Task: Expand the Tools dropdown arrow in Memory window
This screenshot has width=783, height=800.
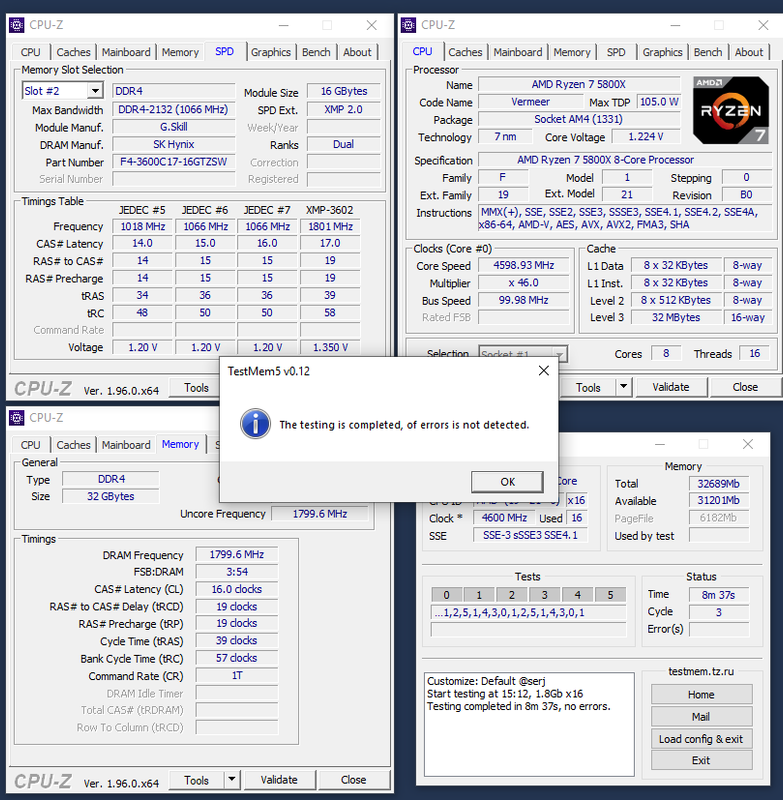Action: [x=232, y=779]
